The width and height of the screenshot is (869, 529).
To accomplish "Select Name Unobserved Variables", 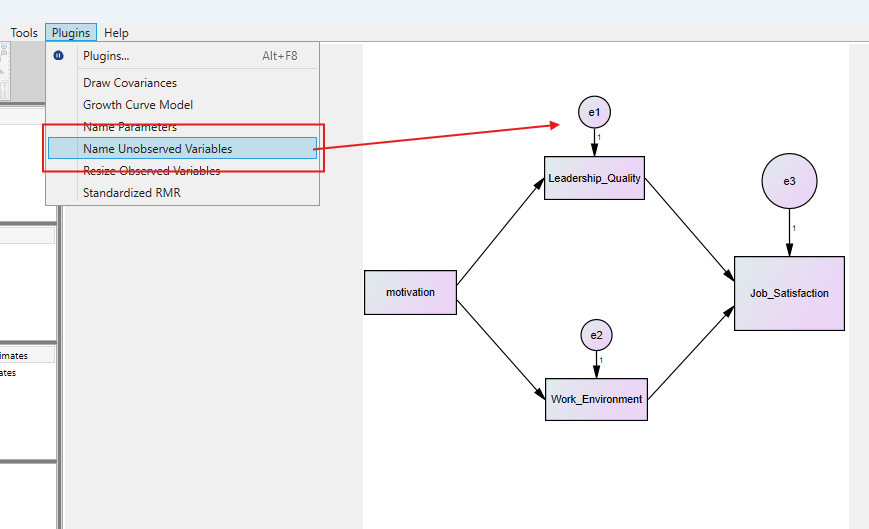I will [x=157, y=149].
